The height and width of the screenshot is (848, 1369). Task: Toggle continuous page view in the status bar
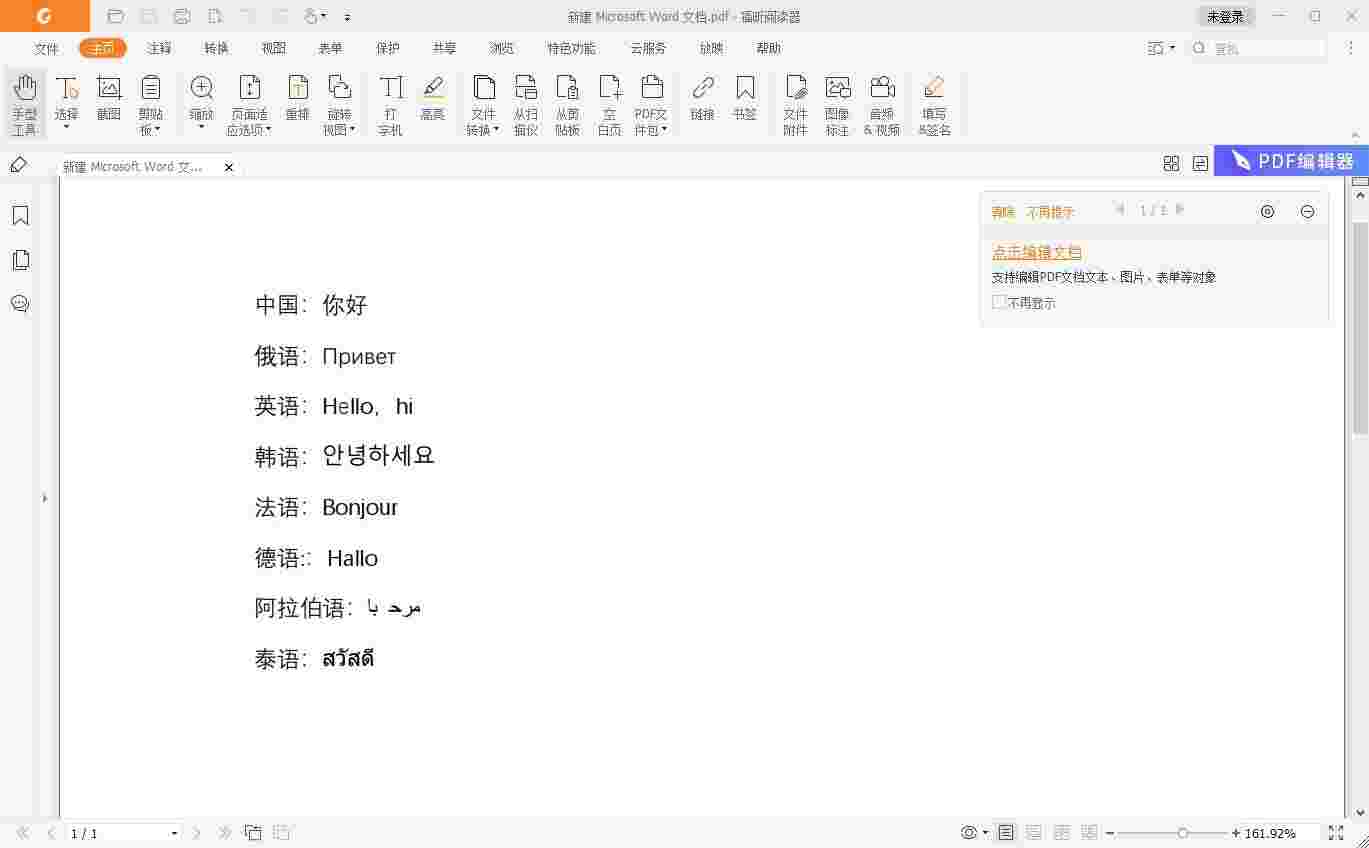point(1032,832)
